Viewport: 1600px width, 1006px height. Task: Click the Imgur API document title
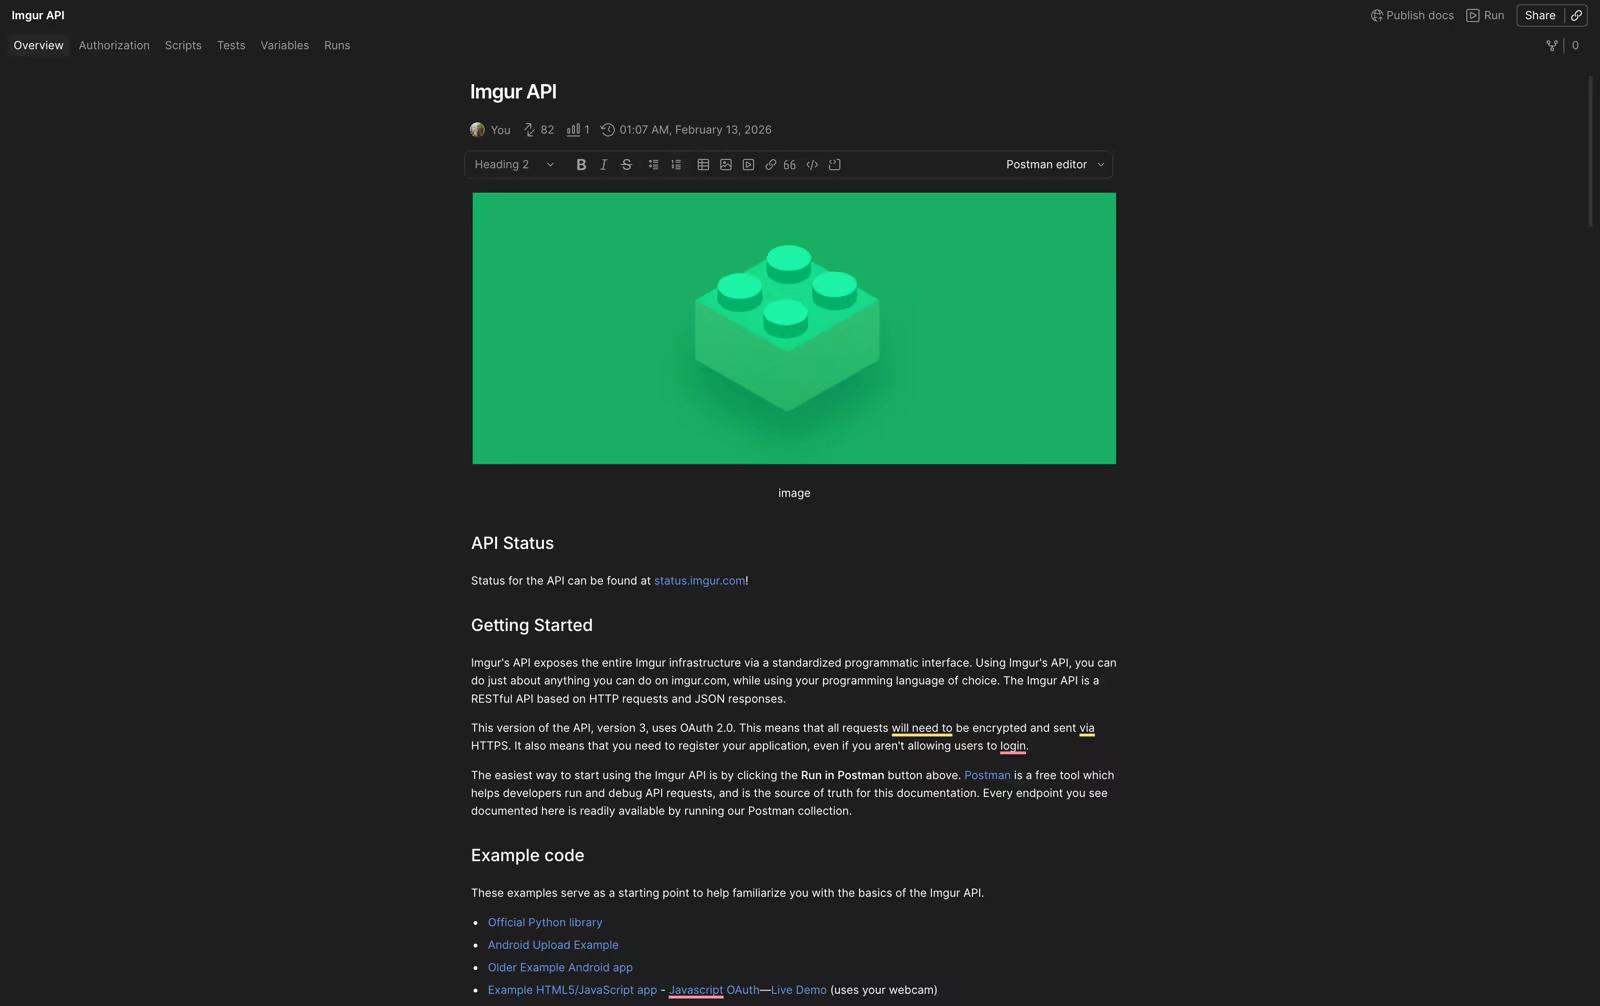click(513, 92)
